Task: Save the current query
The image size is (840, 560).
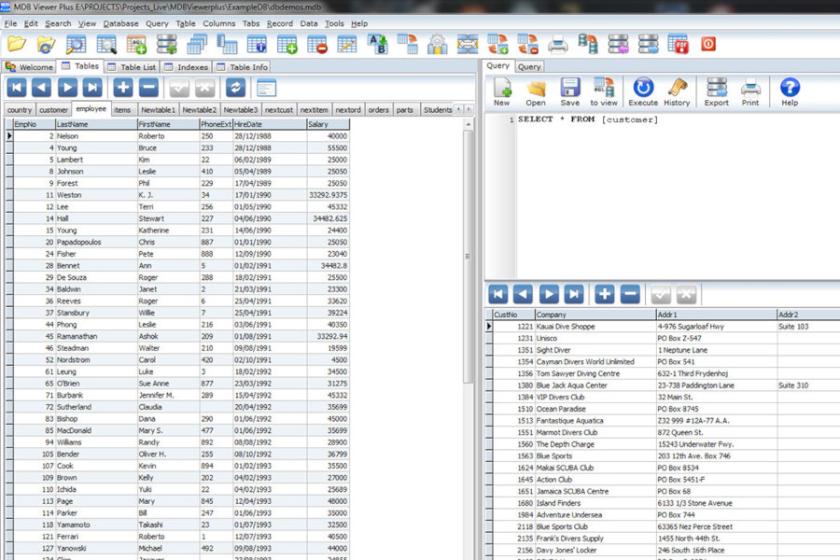Action: (570, 92)
